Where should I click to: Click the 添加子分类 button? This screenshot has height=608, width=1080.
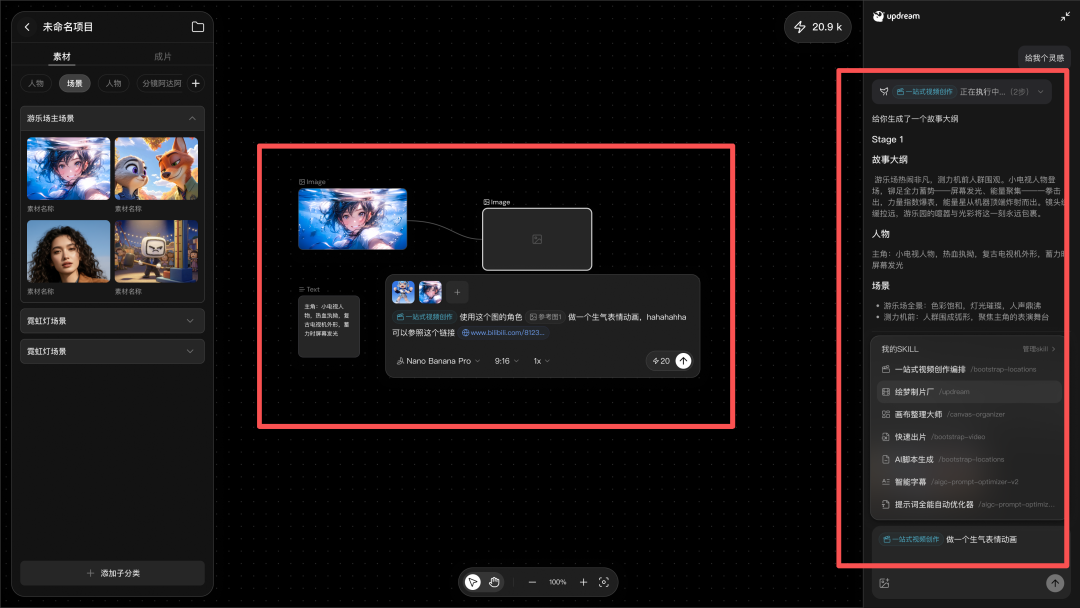pyautogui.click(x=111, y=572)
